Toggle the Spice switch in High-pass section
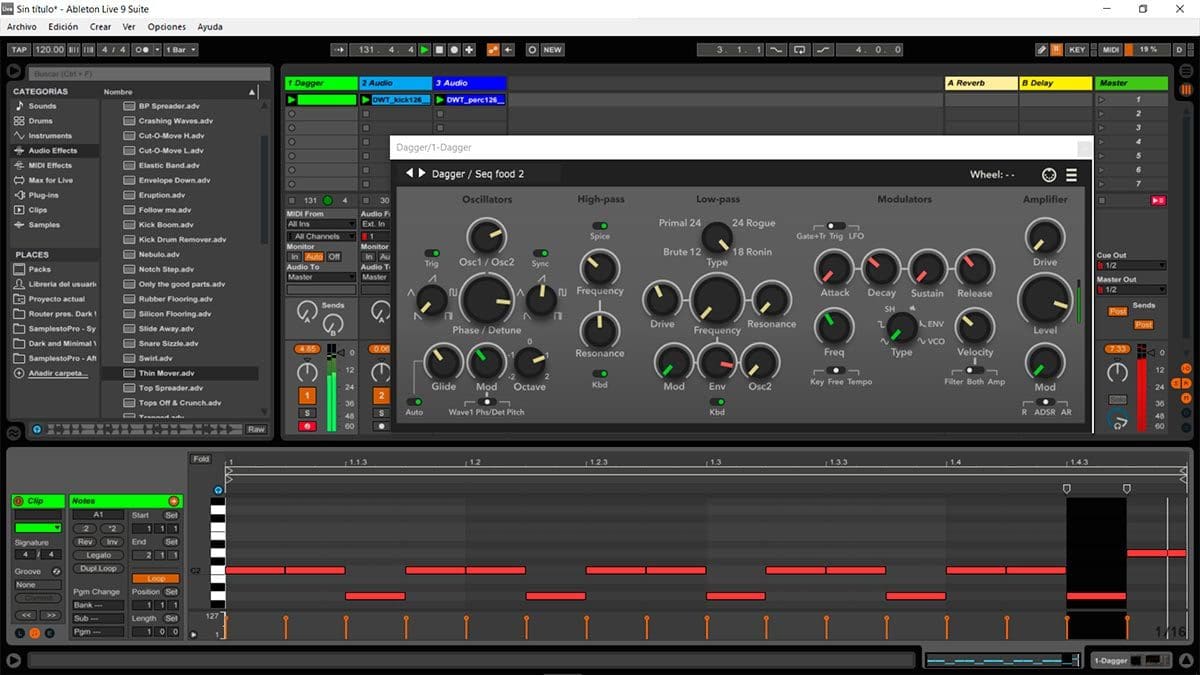Screen dimensions: 1200x675 [x=600, y=226]
